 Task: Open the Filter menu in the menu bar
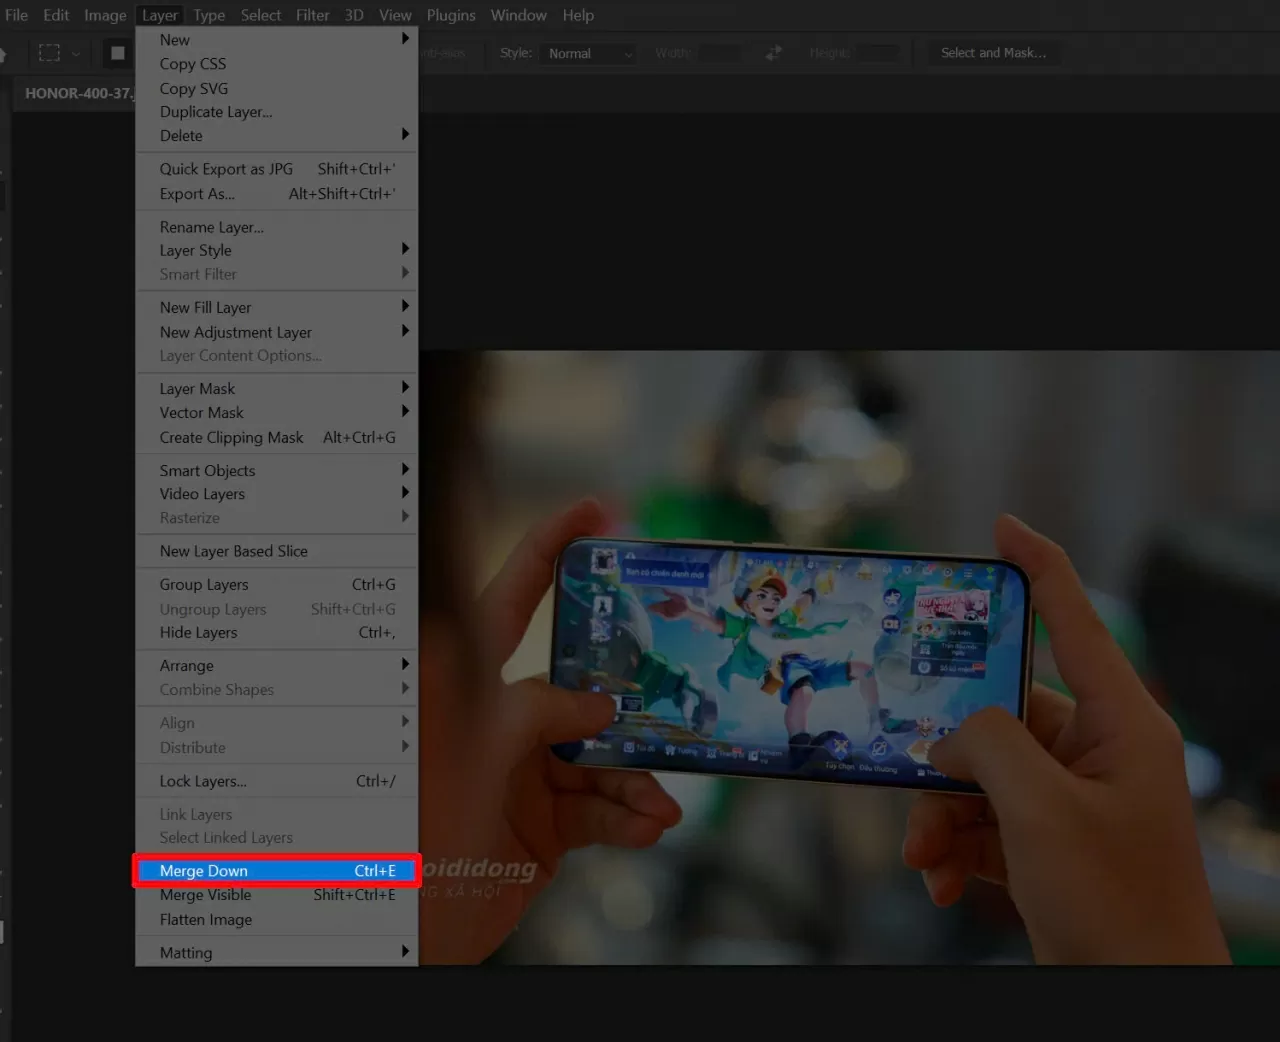tap(312, 15)
